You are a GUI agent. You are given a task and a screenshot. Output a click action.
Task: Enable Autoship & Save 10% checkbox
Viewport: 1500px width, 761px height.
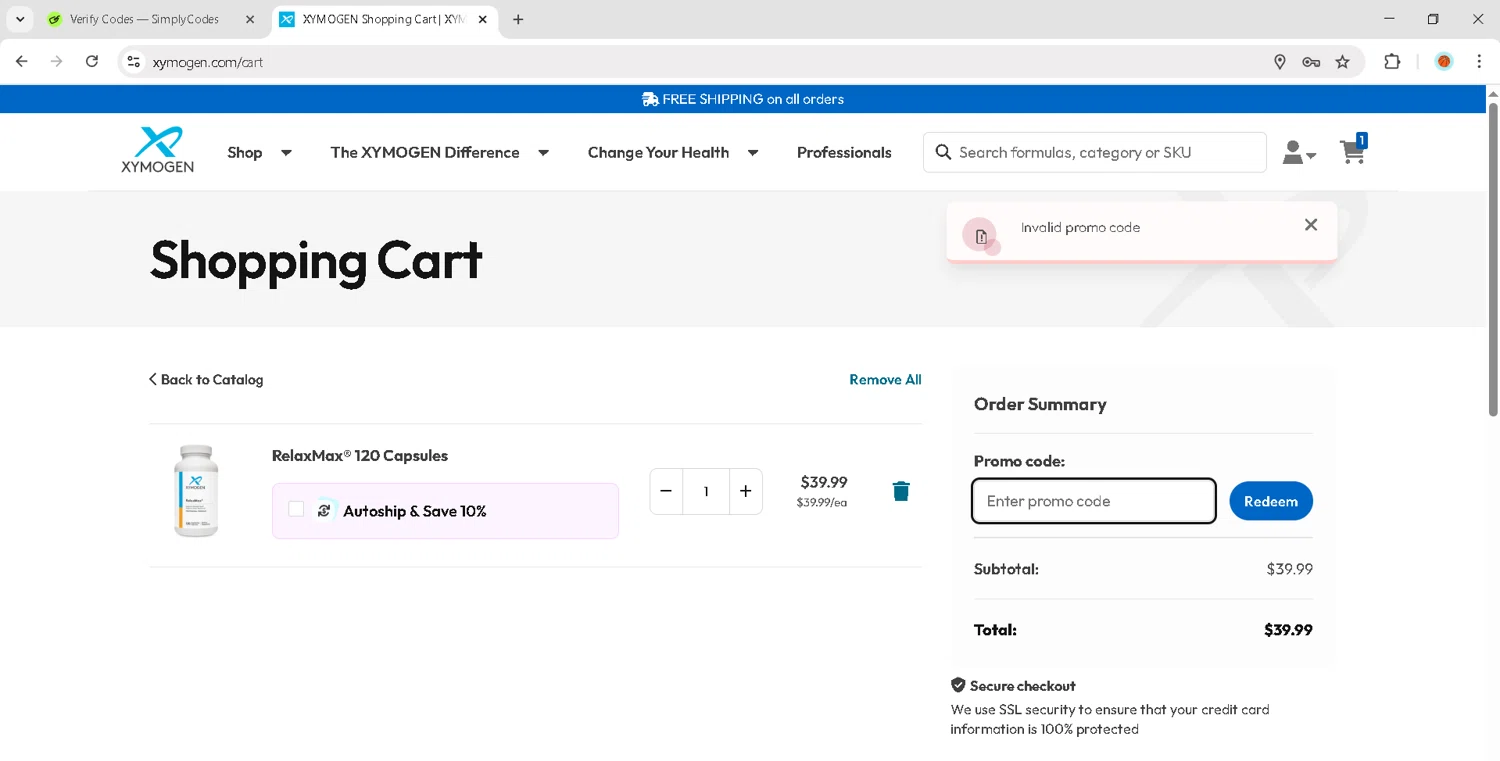[296, 509]
